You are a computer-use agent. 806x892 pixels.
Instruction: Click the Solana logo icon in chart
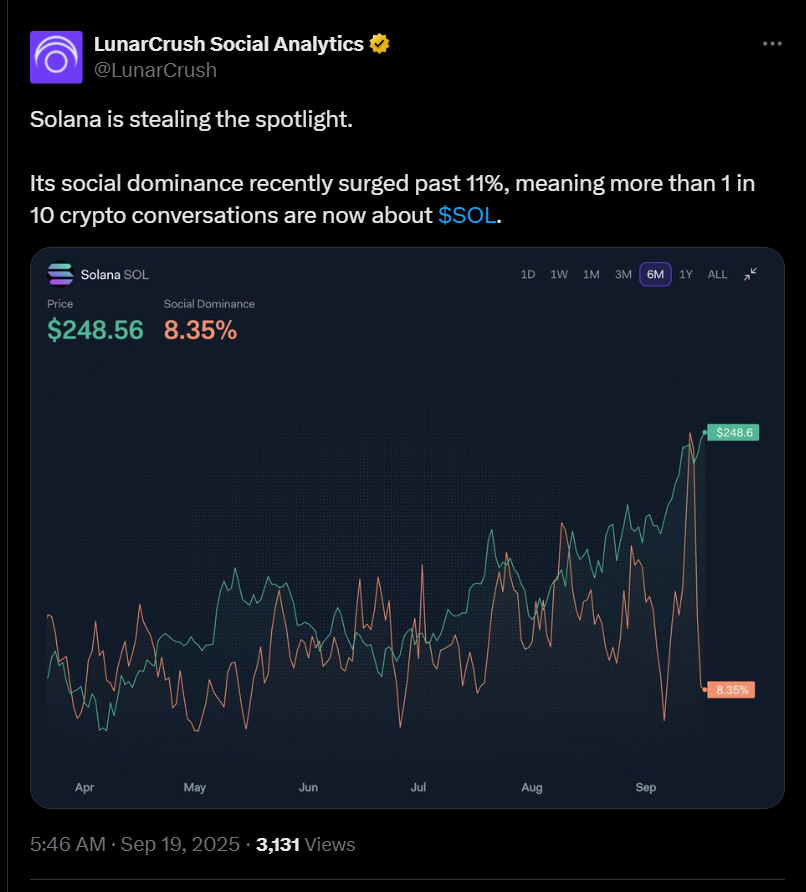(x=60, y=274)
